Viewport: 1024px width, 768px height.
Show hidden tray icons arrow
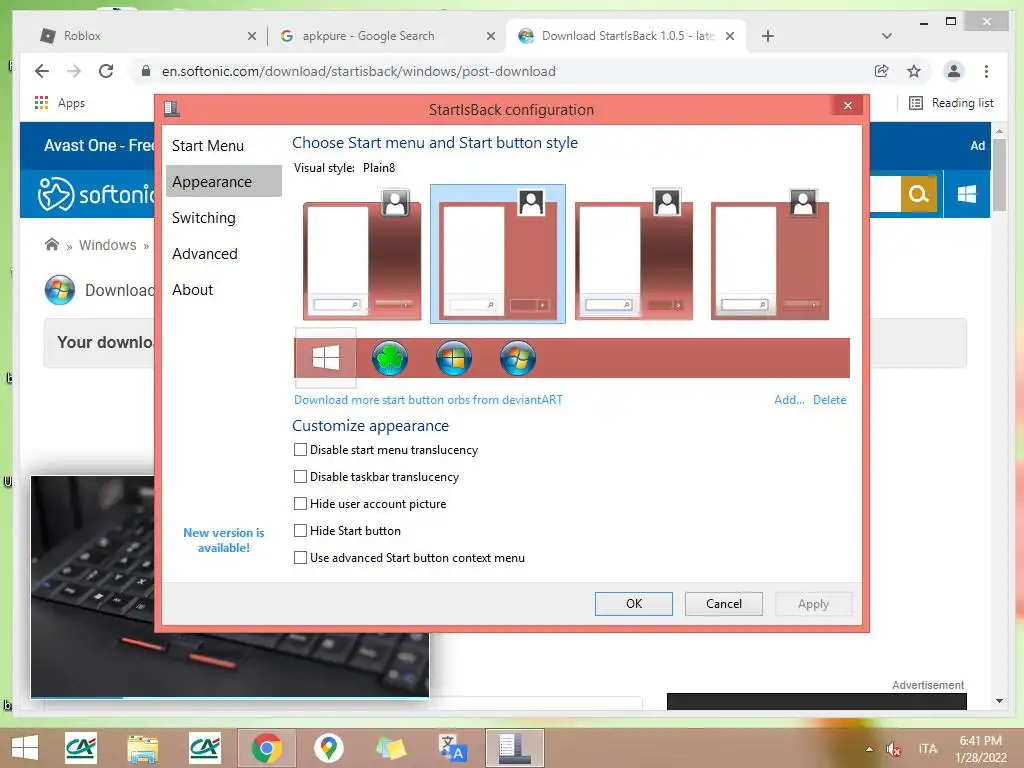(869, 749)
